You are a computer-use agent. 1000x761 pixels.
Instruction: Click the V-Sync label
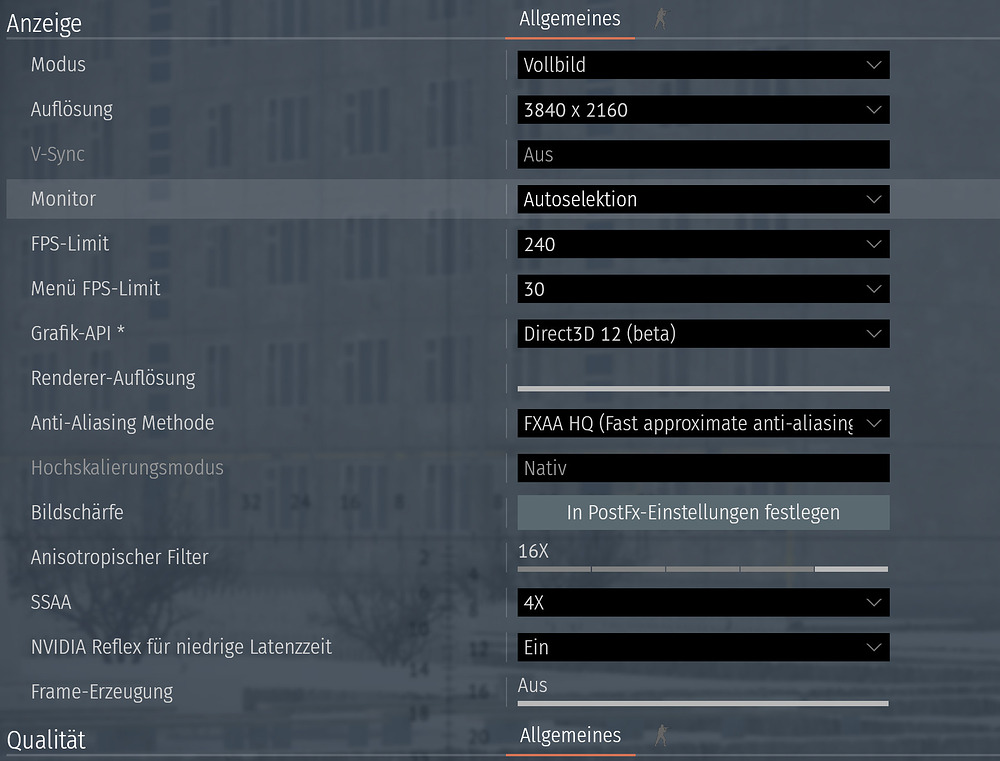(x=57, y=154)
